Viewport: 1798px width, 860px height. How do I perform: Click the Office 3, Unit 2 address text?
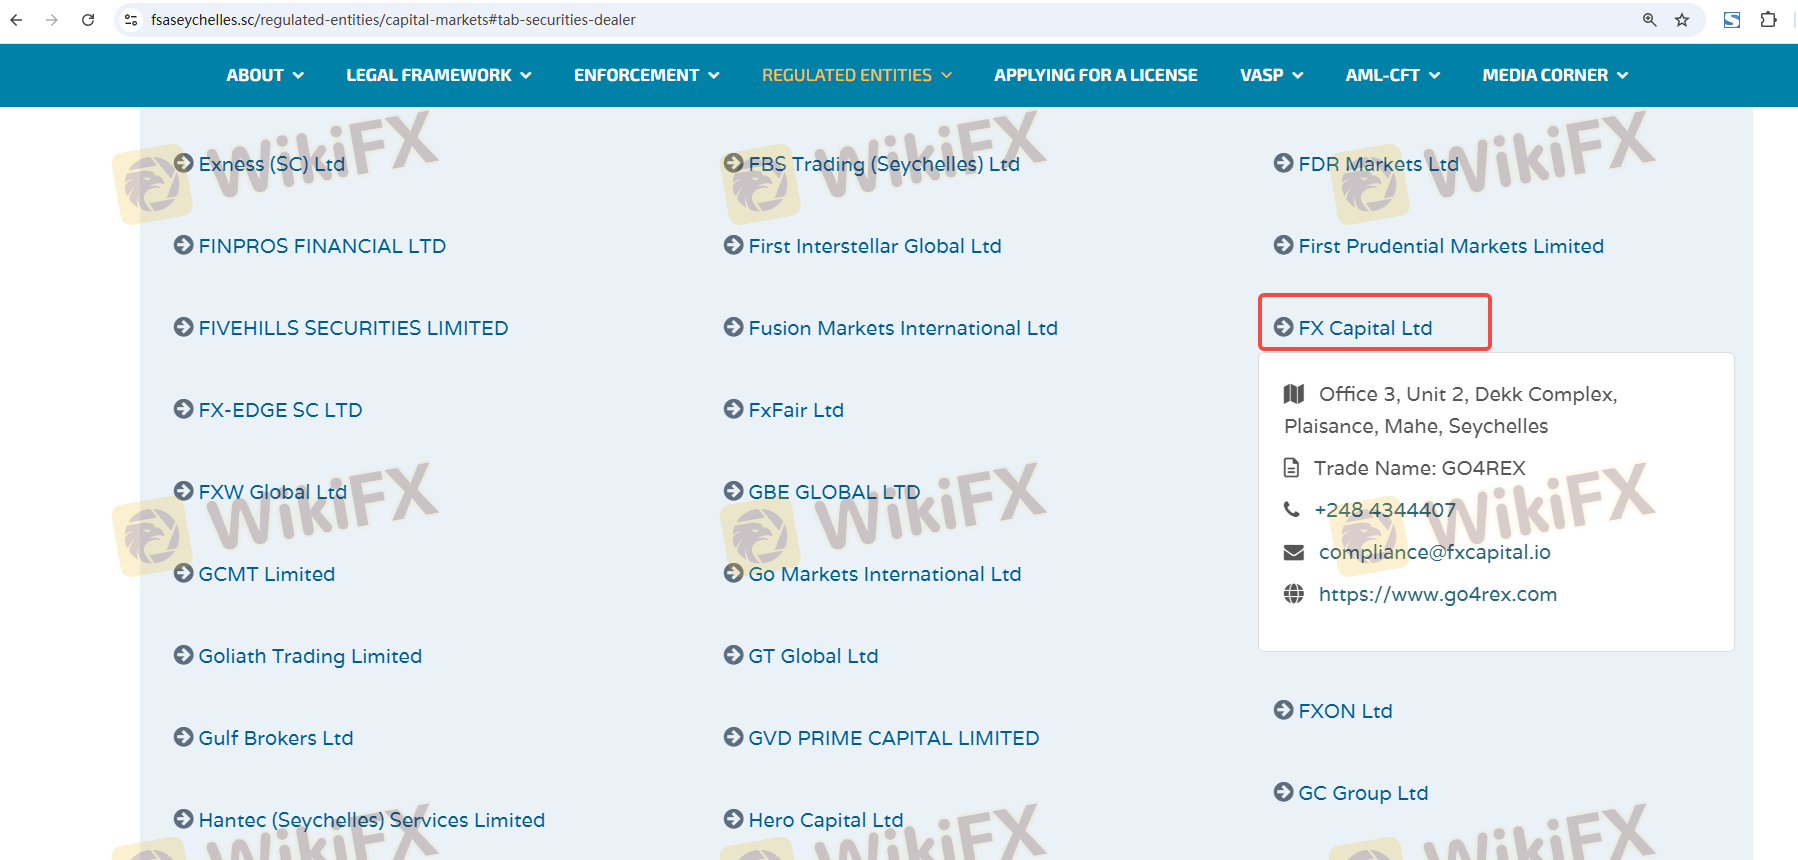1451,410
